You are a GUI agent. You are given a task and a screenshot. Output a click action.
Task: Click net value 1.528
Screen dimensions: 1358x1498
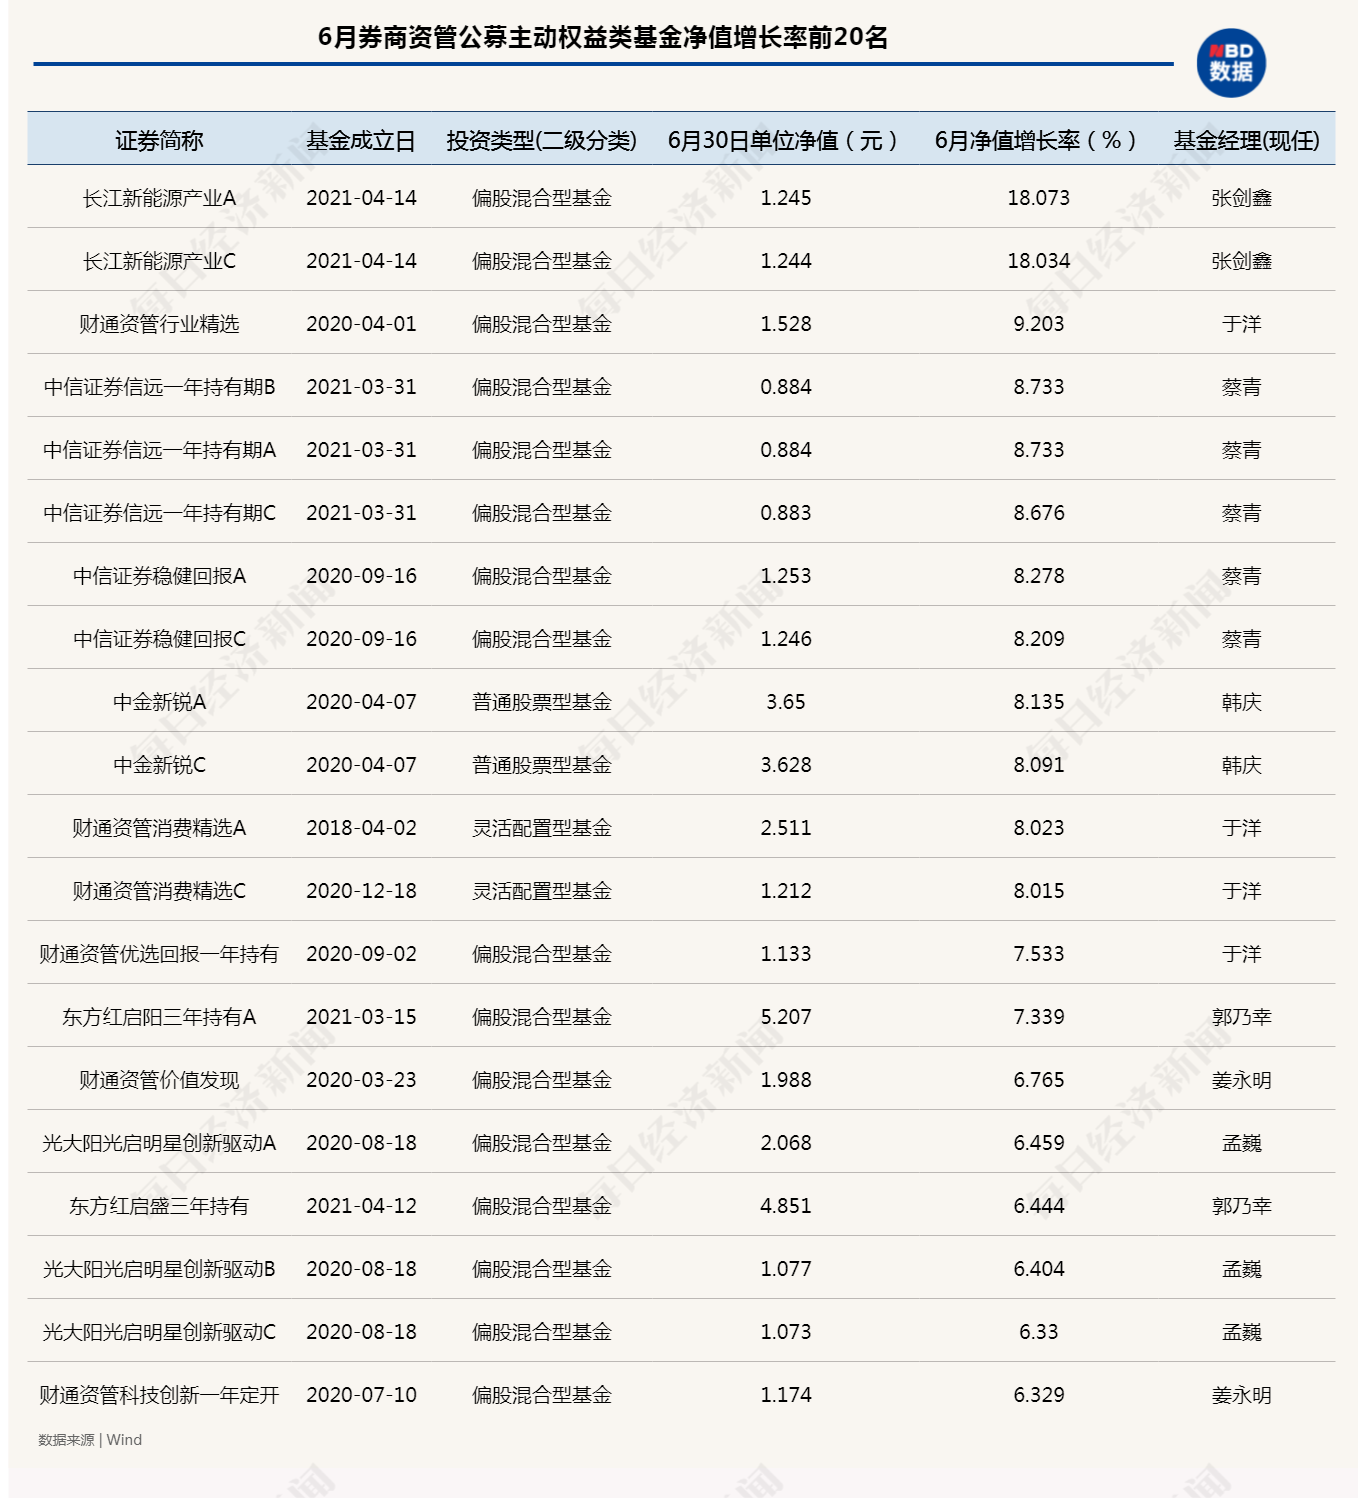(786, 324)
